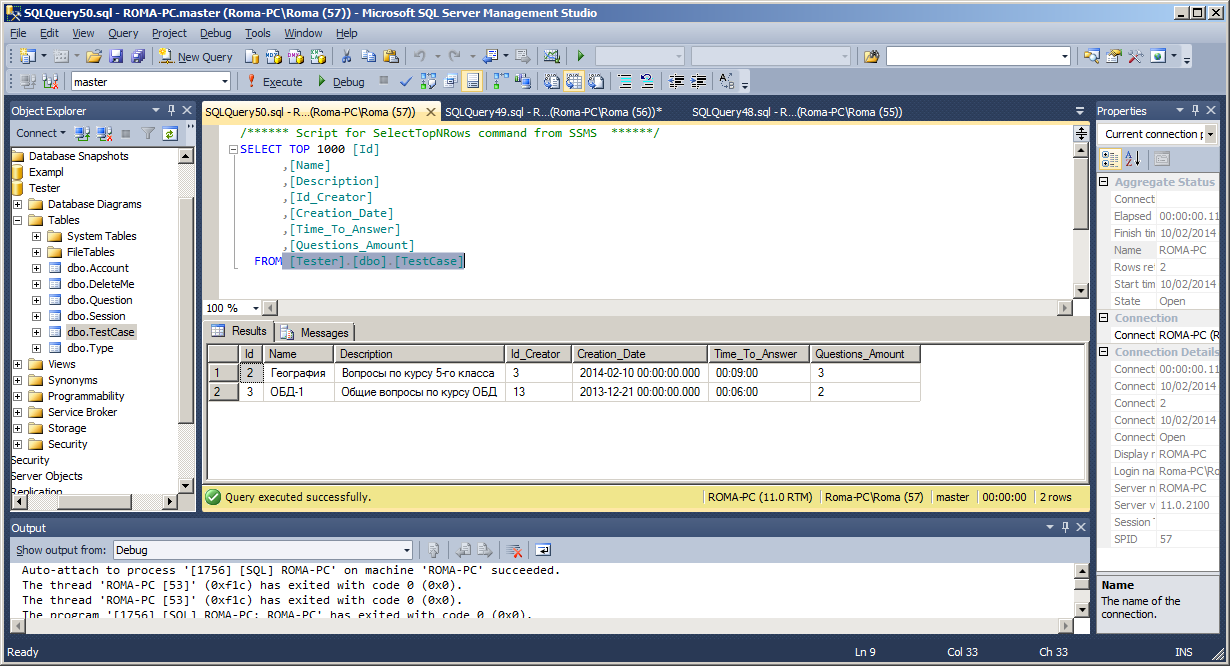Open the 100 % zoom dropdown

click(256, 308)
